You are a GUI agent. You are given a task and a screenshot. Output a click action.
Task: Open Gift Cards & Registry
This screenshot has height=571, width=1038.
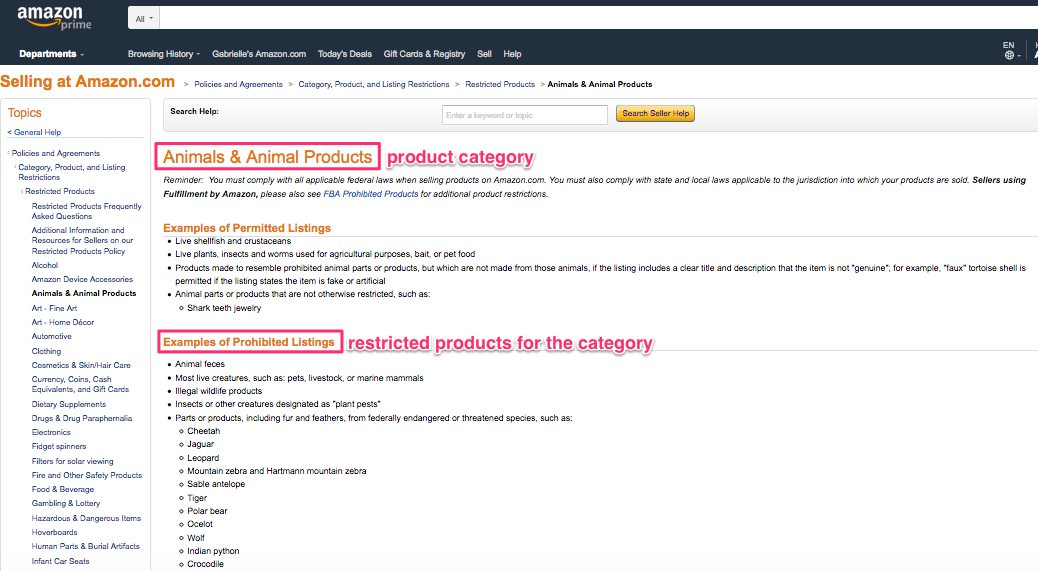point(424,54)
